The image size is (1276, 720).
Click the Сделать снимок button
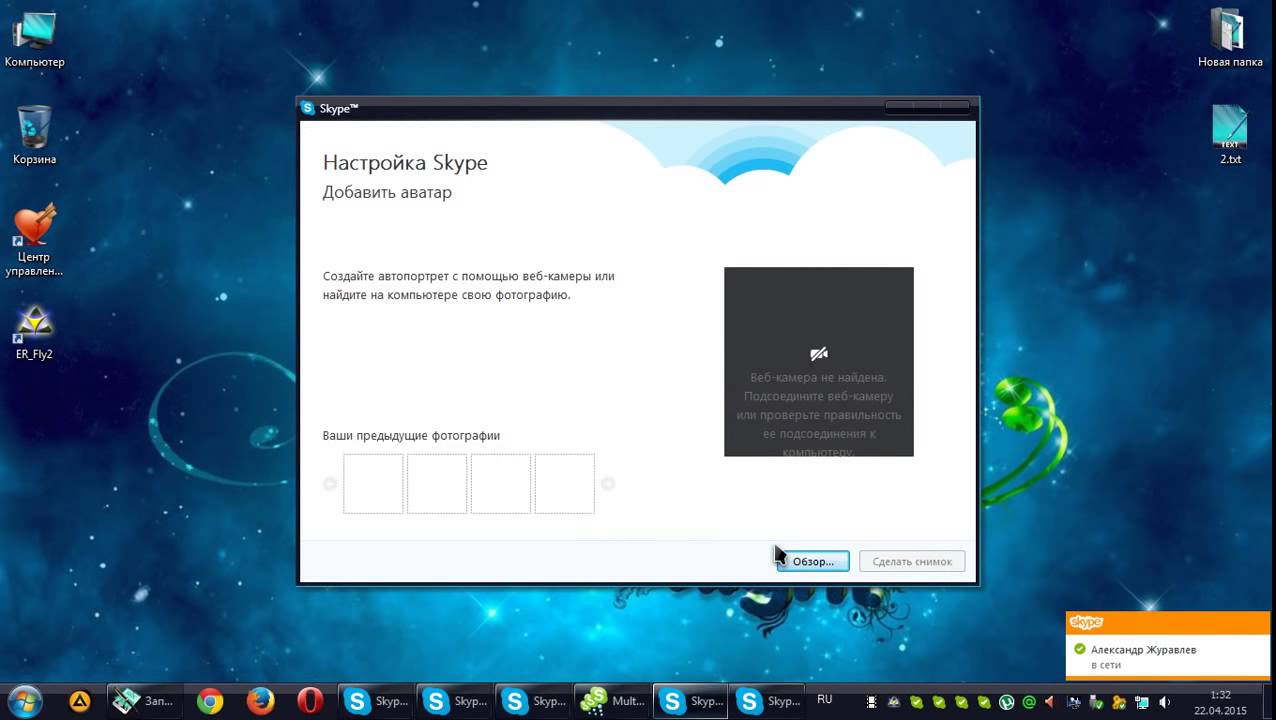pyautogui.click(x=912, y=561)
